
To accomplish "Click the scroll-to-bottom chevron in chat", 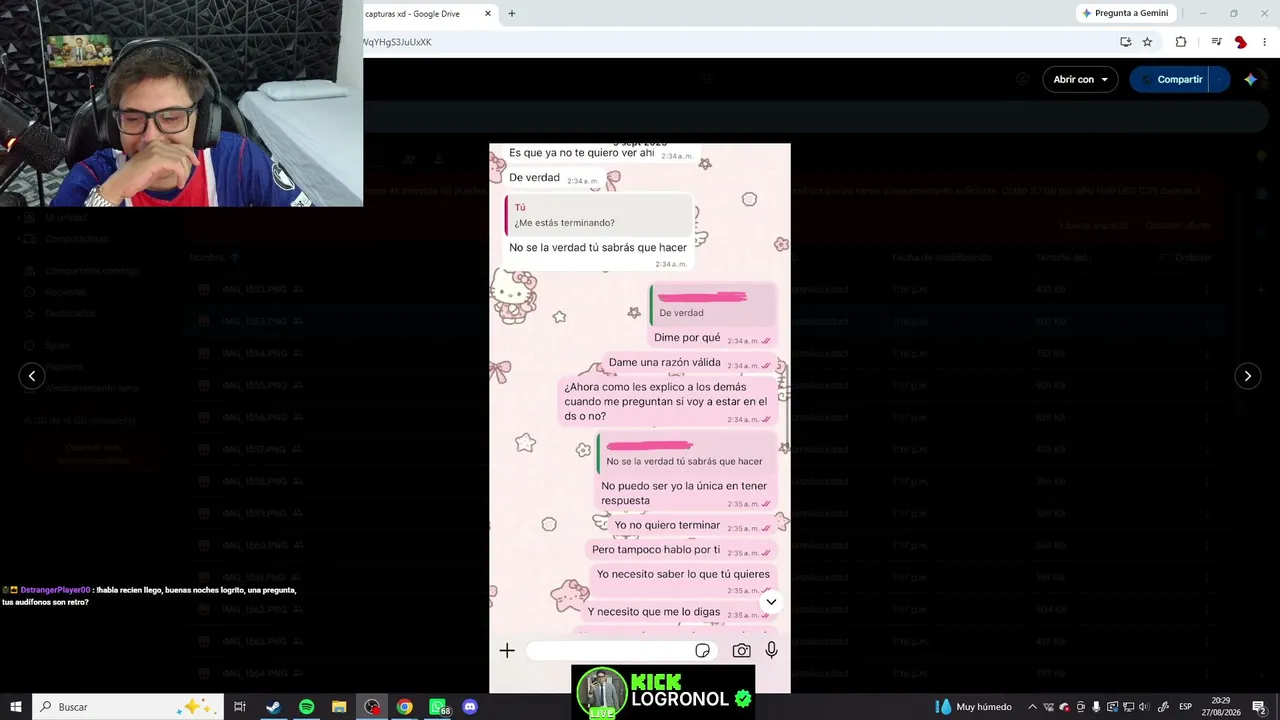I will 771,602.
